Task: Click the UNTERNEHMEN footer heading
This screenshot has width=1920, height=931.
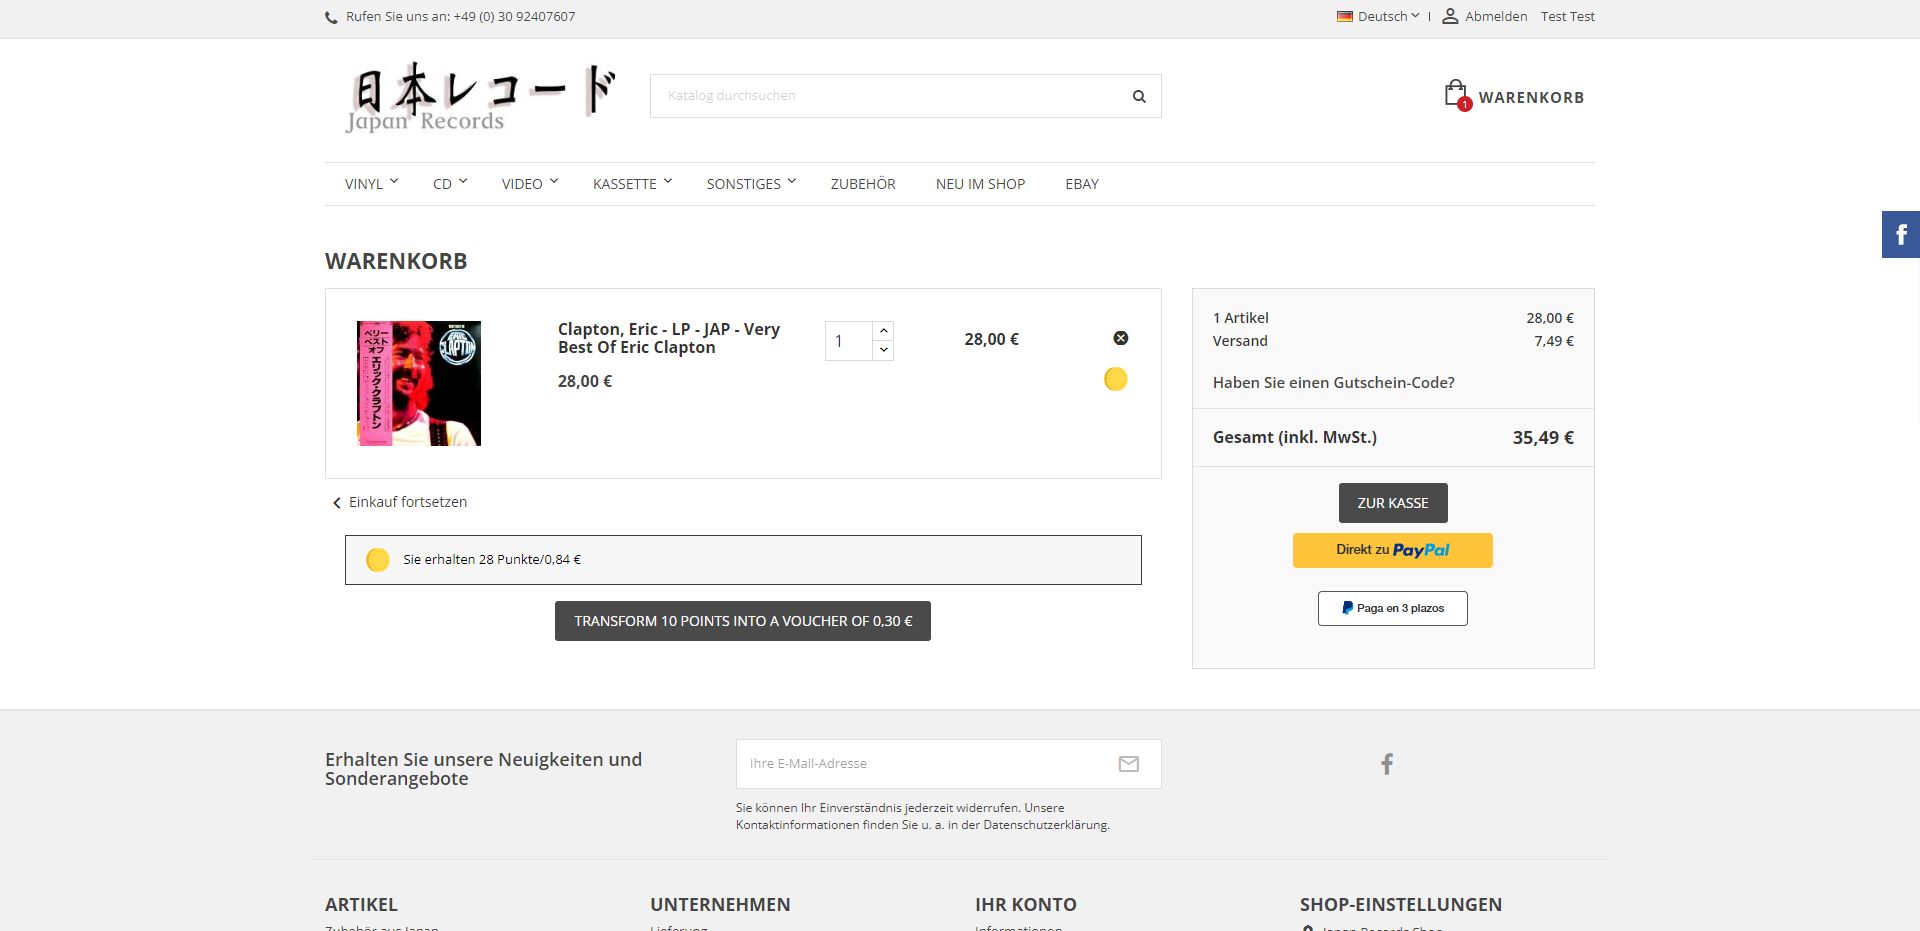Action: tap(720, 904)
